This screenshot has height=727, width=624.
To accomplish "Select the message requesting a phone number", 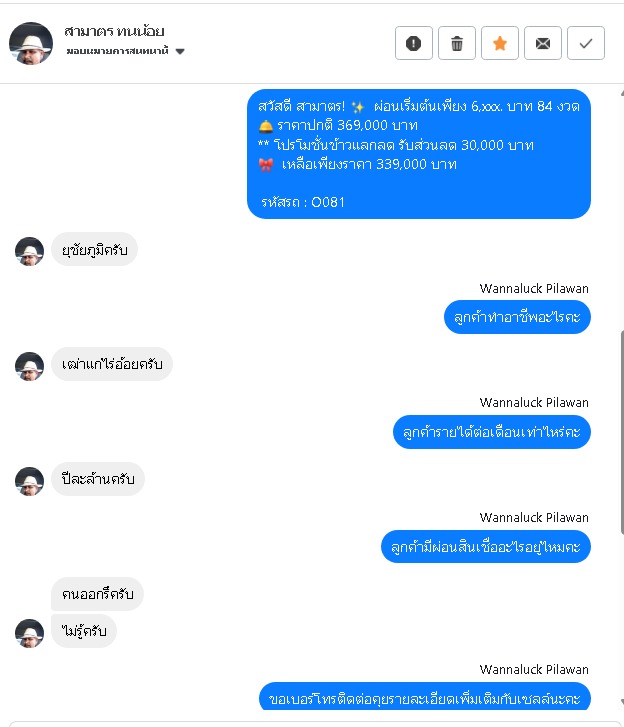I will tap(425, 696).
